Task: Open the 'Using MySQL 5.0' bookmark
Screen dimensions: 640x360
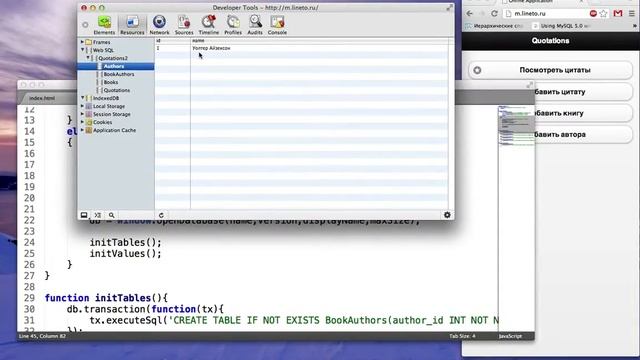Action: (x=562, y=26)
